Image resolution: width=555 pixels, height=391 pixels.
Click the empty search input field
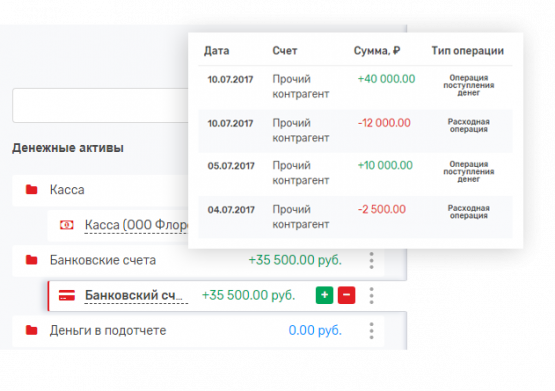101,105
